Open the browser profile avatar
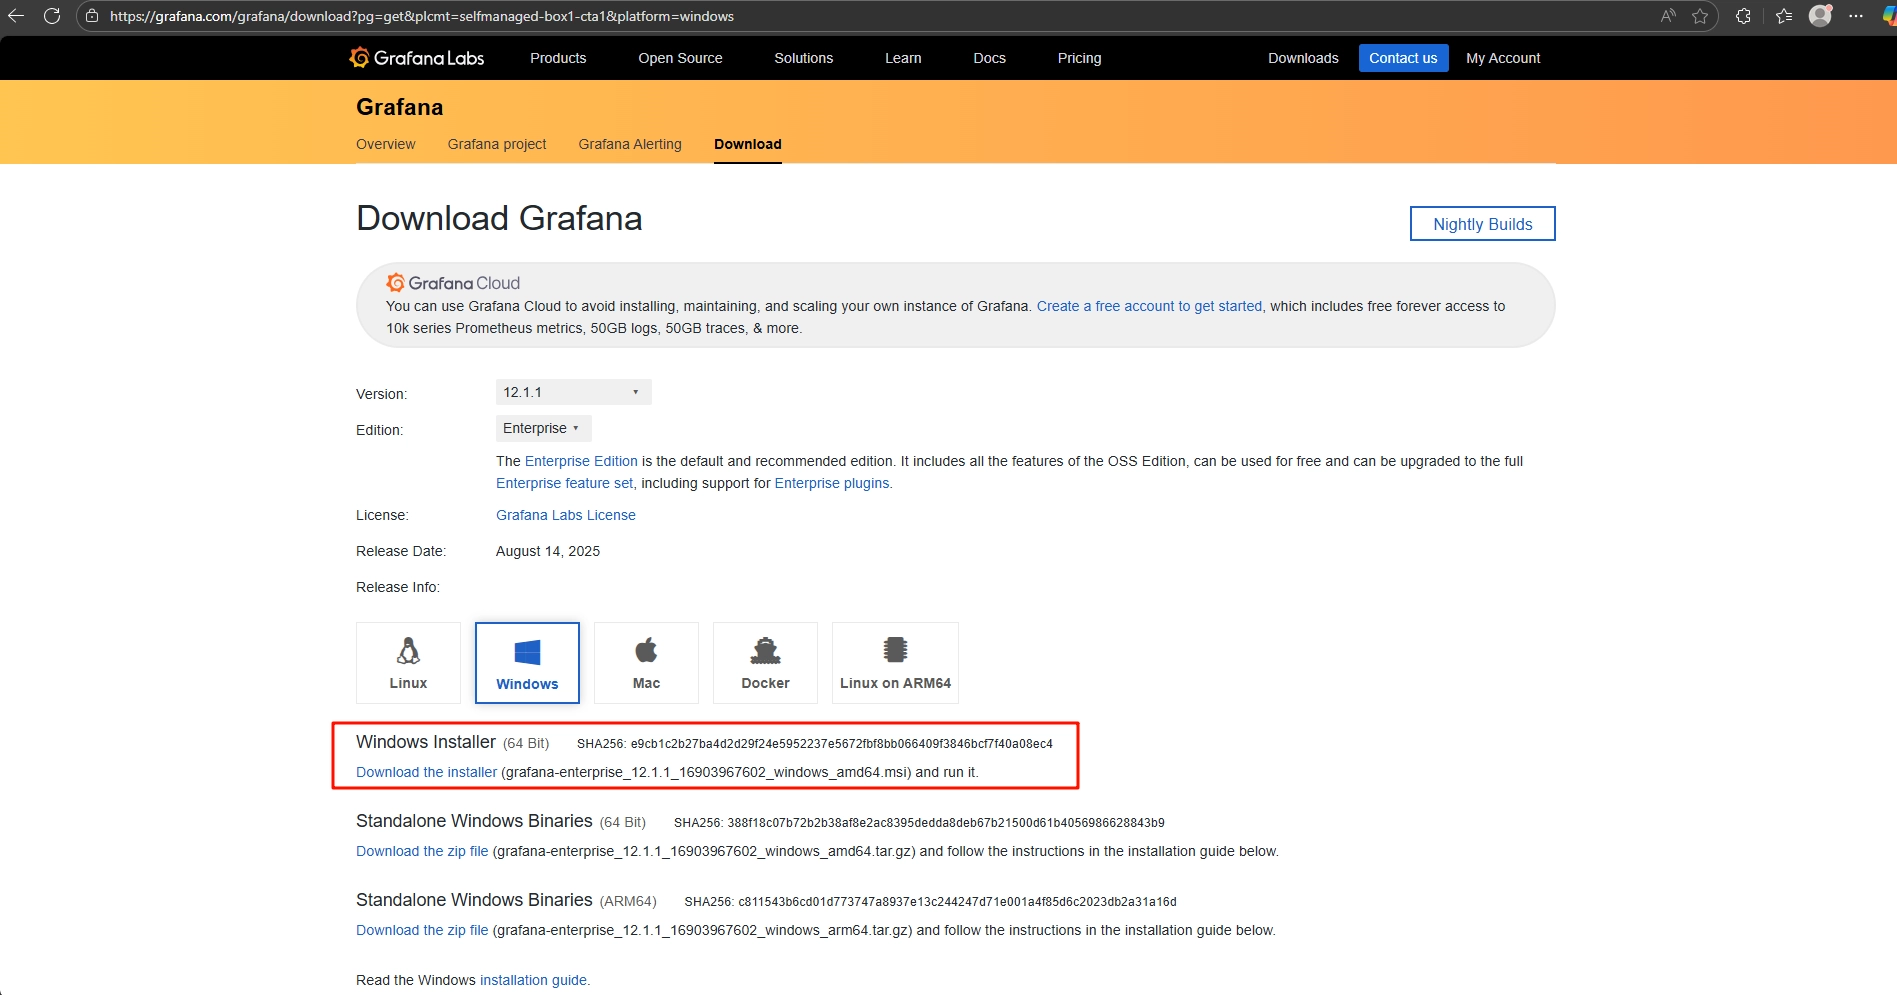1897x995 pixels. coord(1820,16)
